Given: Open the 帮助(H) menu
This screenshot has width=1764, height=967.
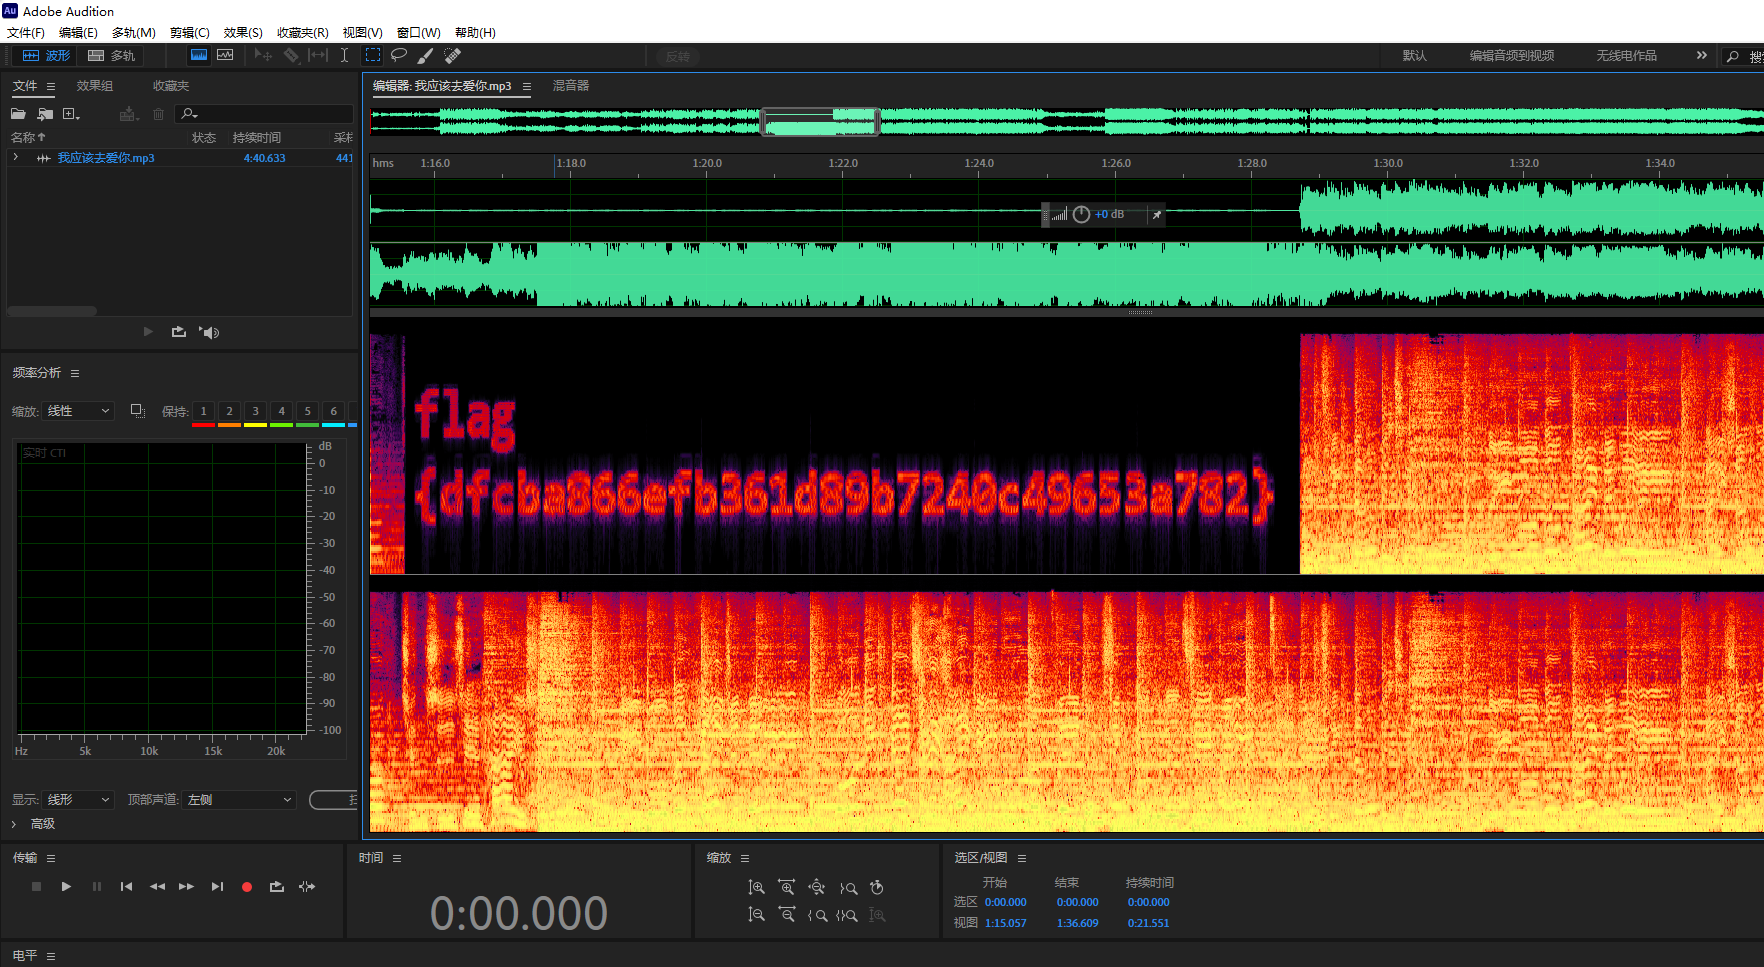Looking at the screenshot, I should (x=475, y=32).
